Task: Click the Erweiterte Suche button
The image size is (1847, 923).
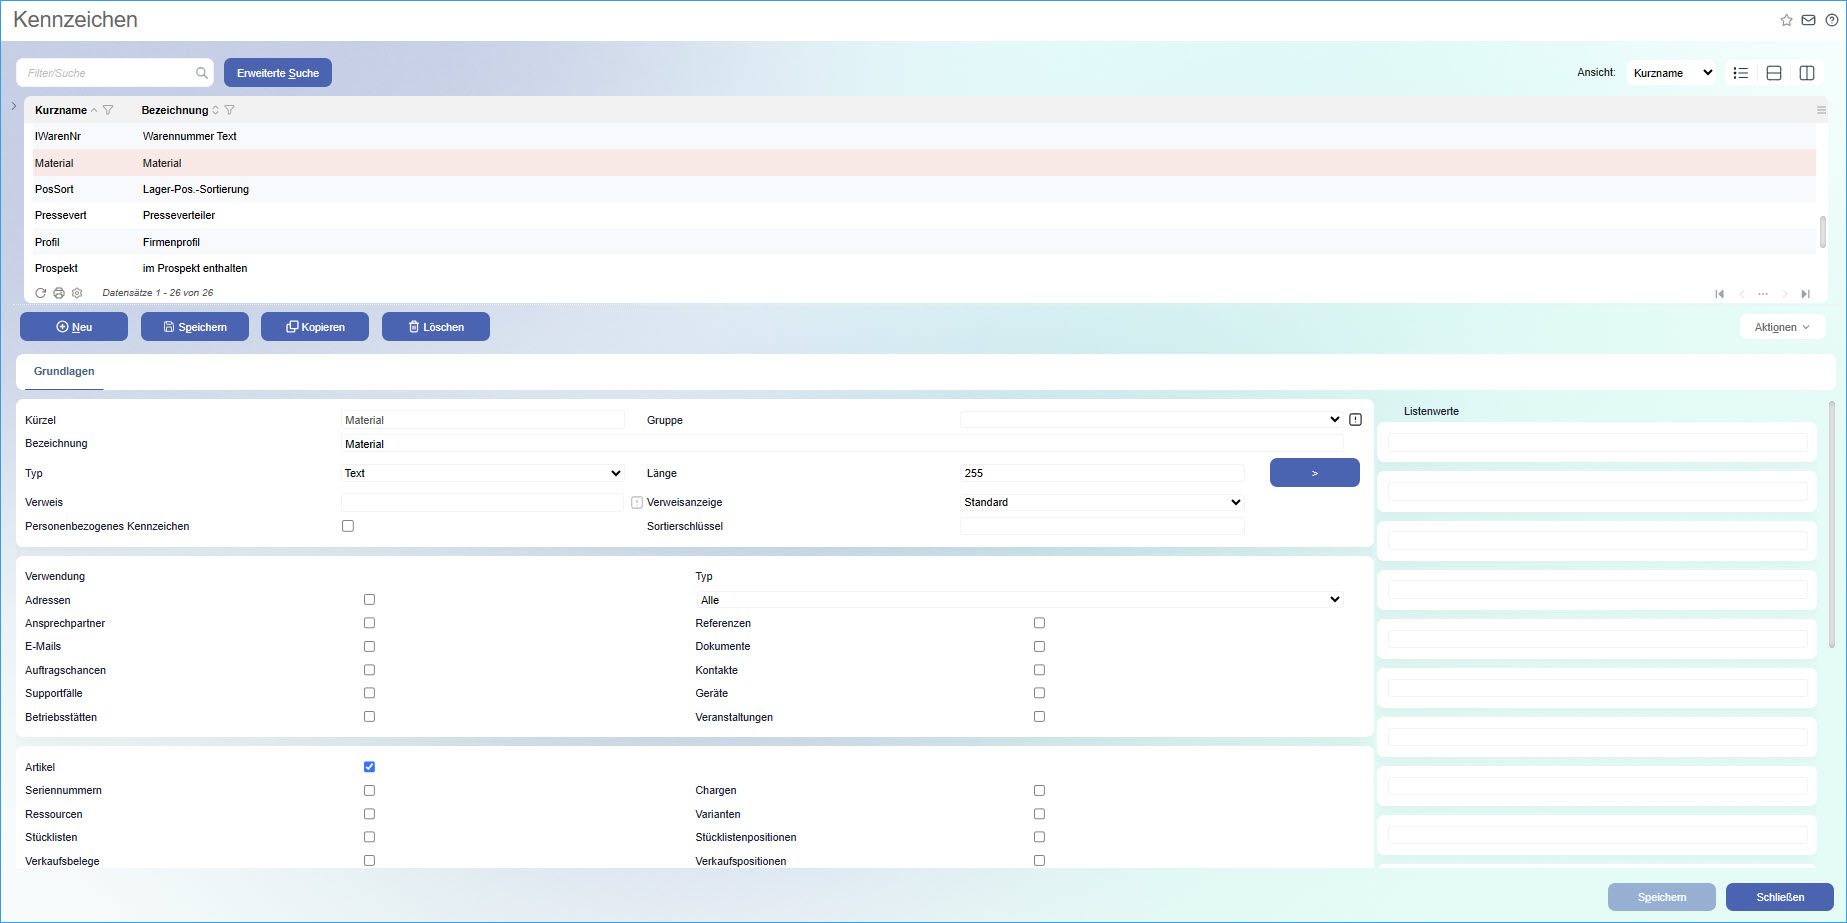Action: click(277, 73)
